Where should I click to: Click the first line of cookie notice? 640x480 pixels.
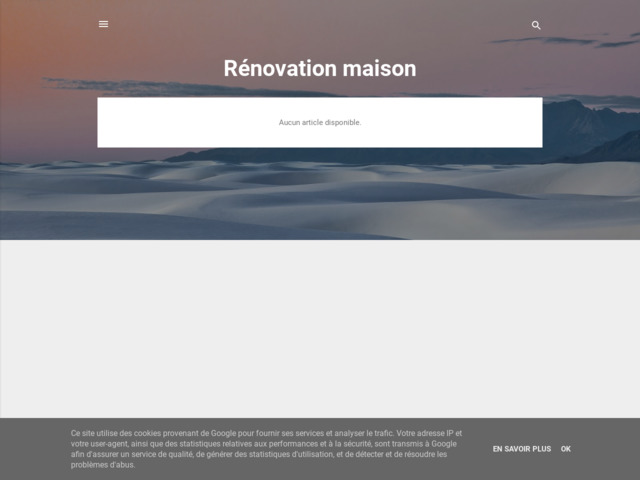pyautogui.click(x=267, y=433)
